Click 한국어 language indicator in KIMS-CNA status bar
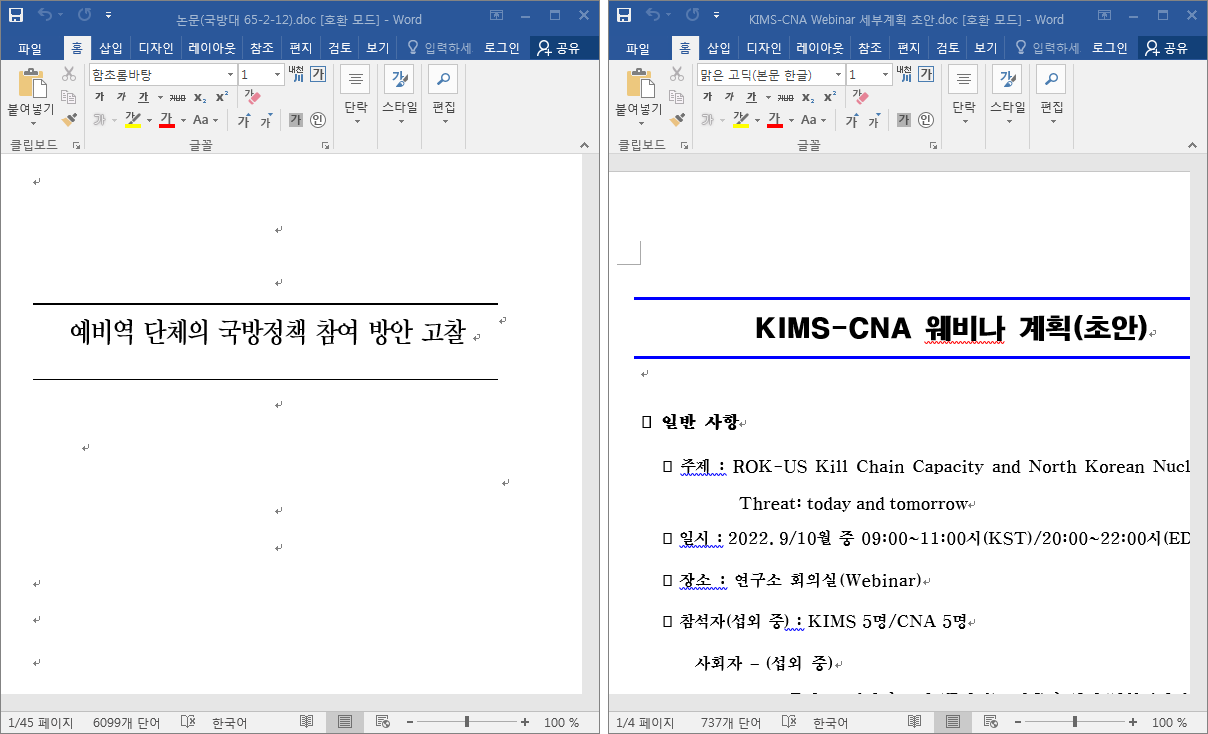Screen dimensions: 1208x734 point(832,722)
